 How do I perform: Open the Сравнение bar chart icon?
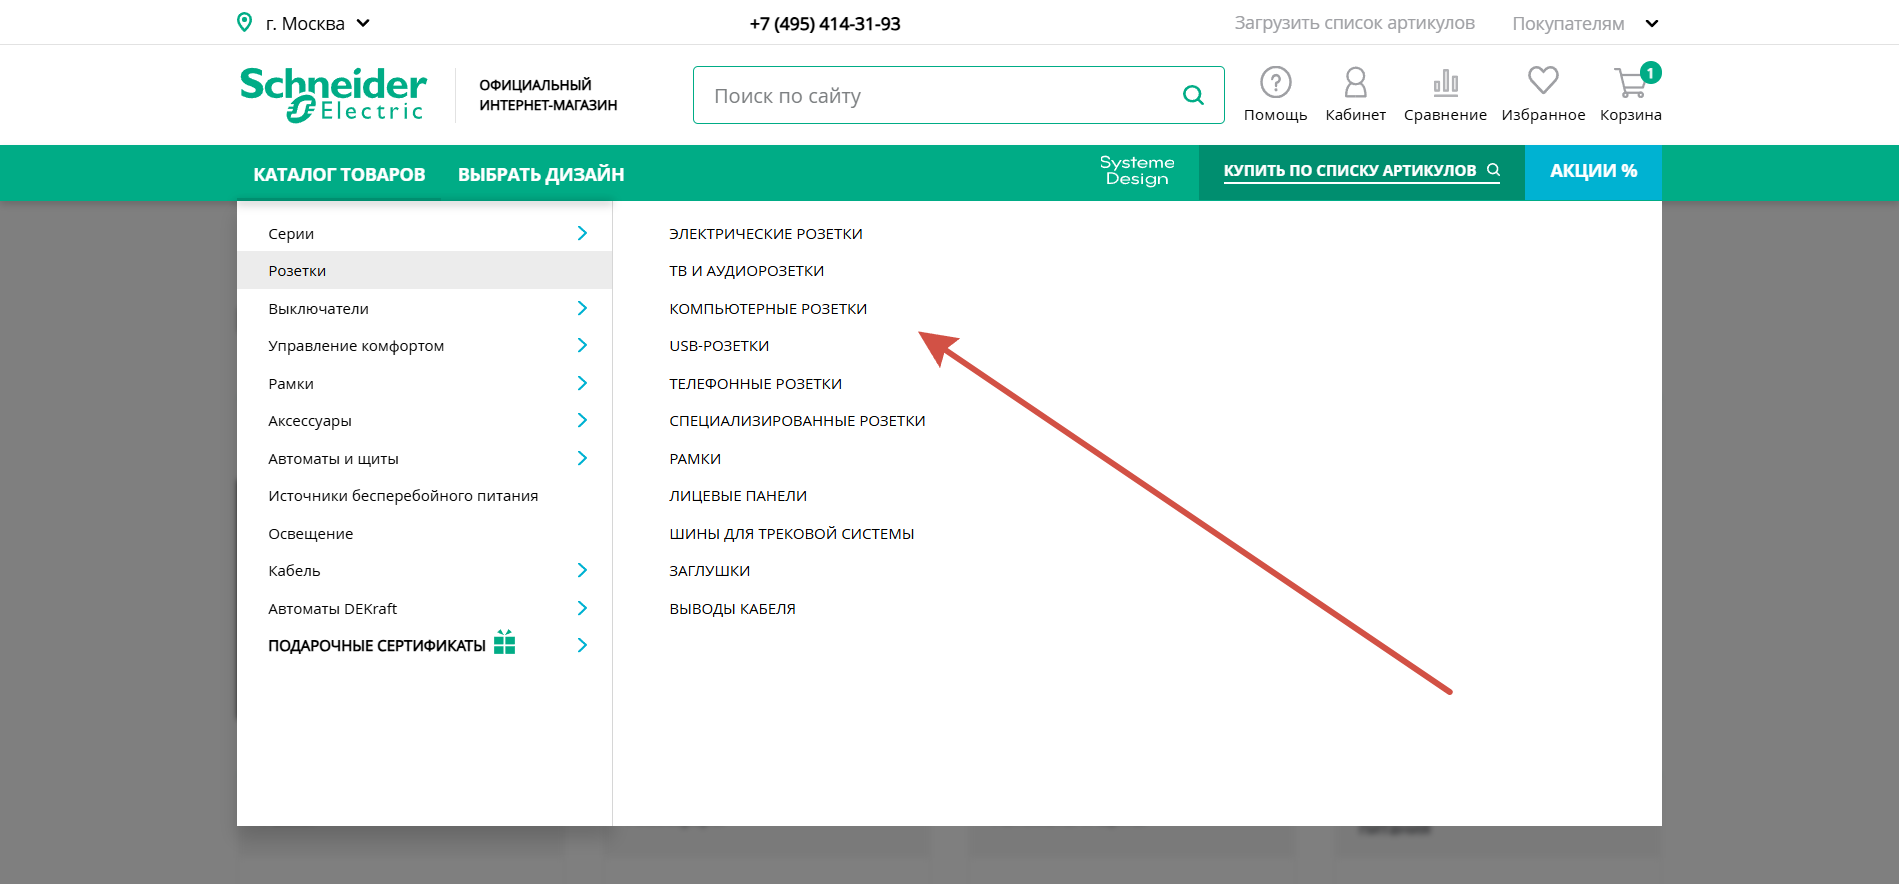1445,82
